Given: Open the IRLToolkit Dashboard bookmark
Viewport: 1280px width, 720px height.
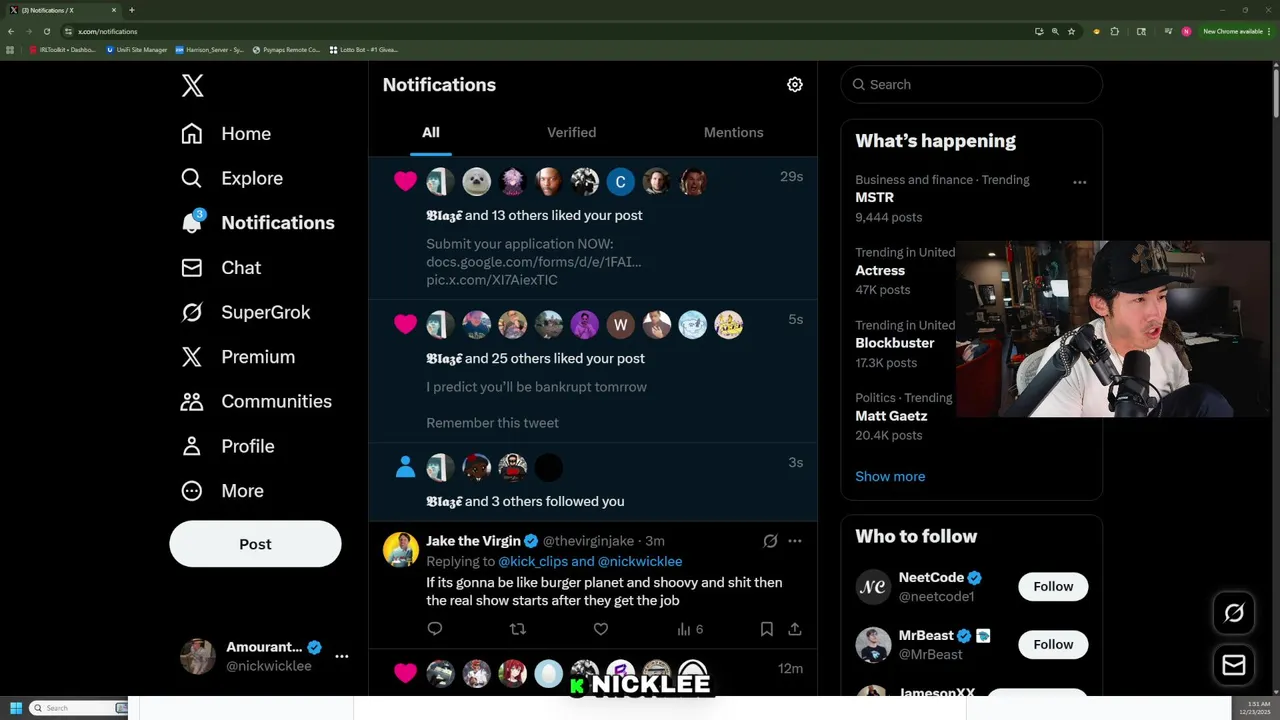Looking at the screenshot, I should [x=63, y=49].
